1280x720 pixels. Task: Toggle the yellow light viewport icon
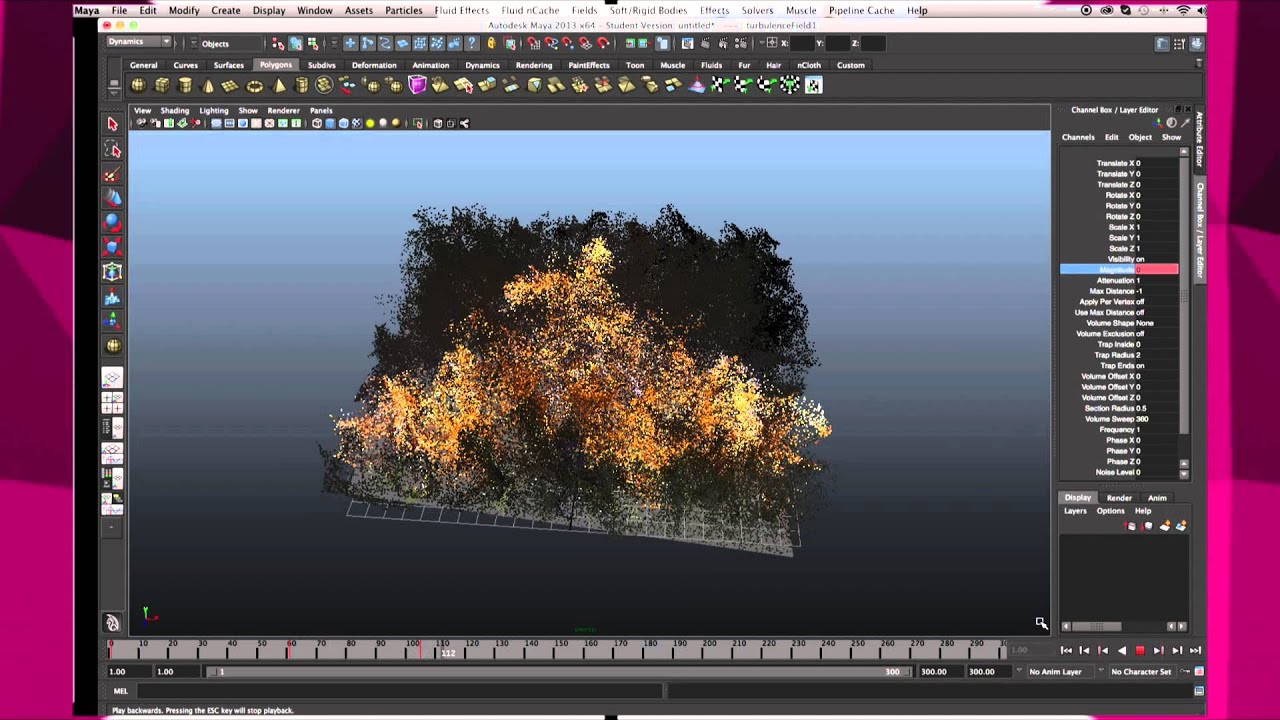click(x=370, y=124)
